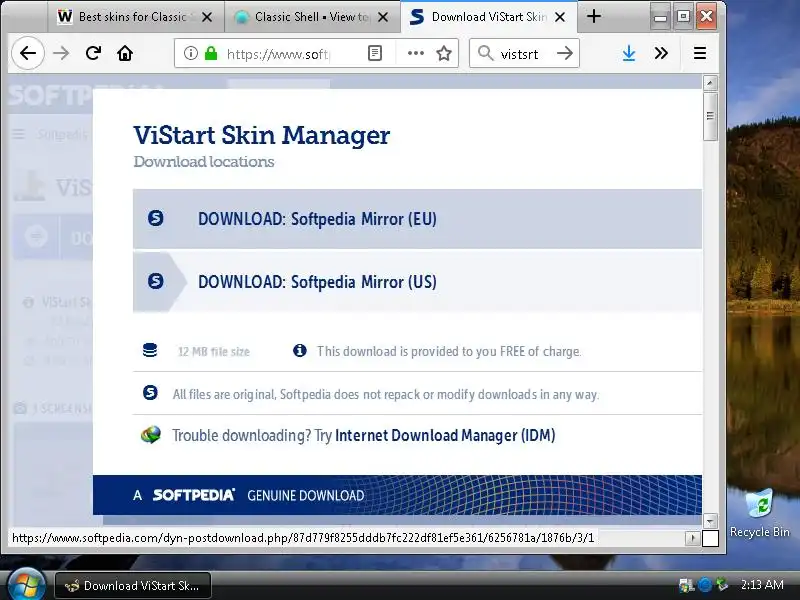The width and height of the screenshot is (800, 600).
Task: Click the browser forward arrow
Action: [x=61, y=53]
